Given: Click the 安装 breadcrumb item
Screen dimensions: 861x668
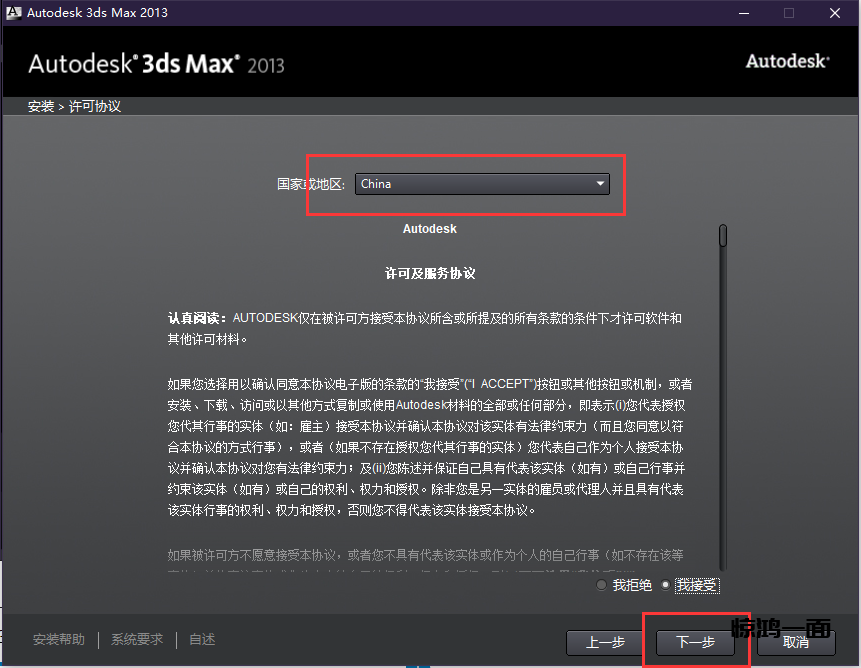Looking at the screenshot, I should pyautogui.click(x=41, y=106).
